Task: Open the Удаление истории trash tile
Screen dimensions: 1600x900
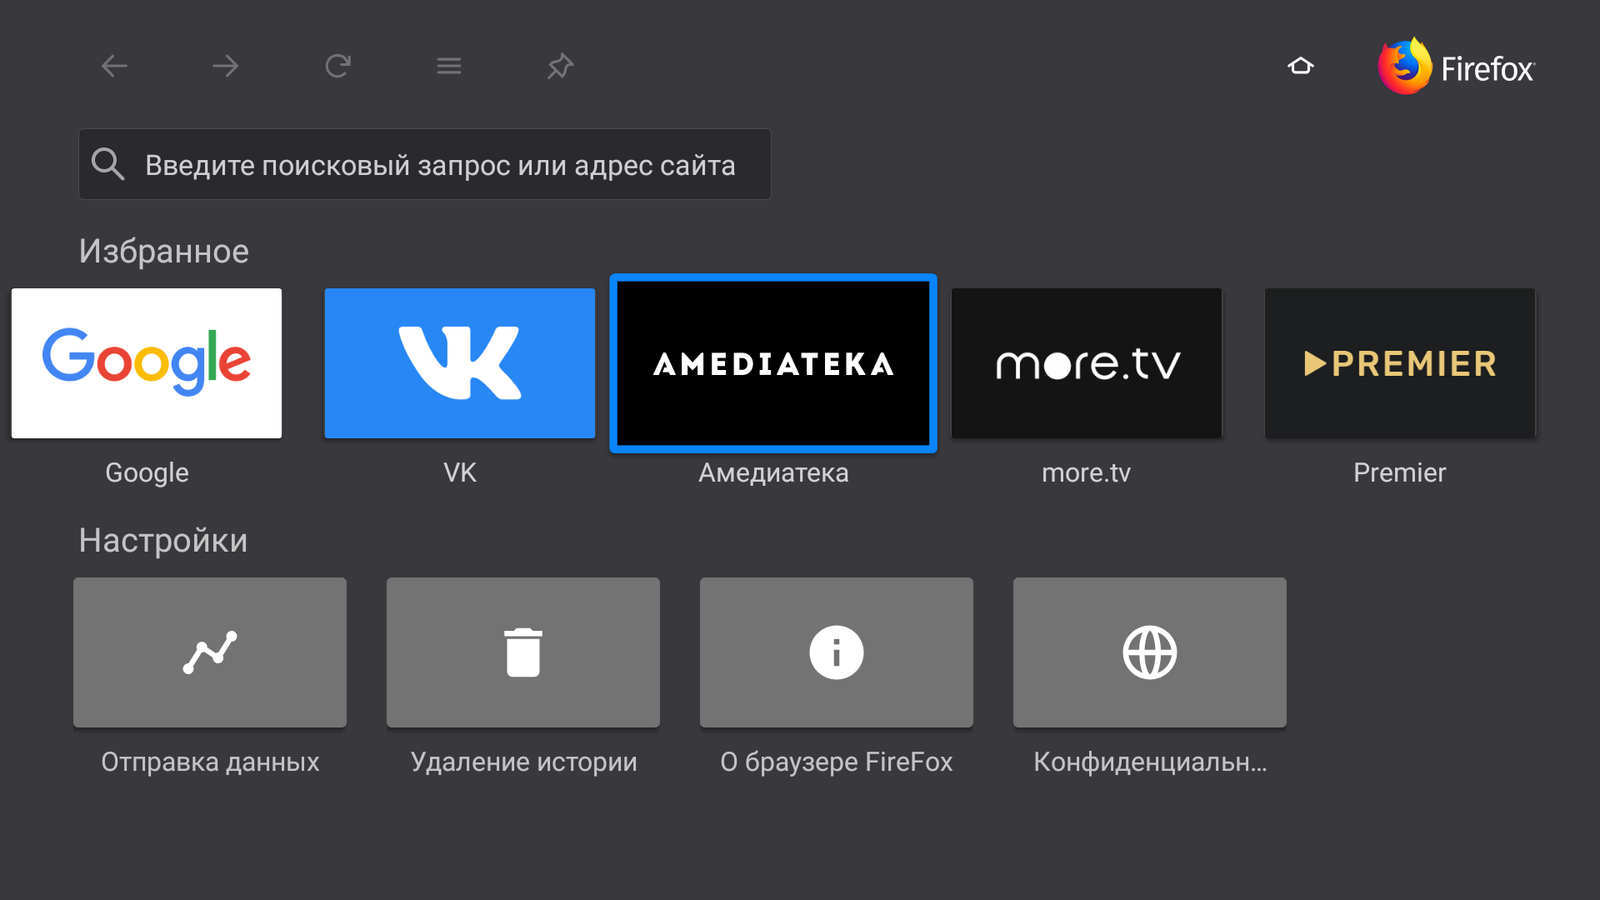Action: coord(523,652)
